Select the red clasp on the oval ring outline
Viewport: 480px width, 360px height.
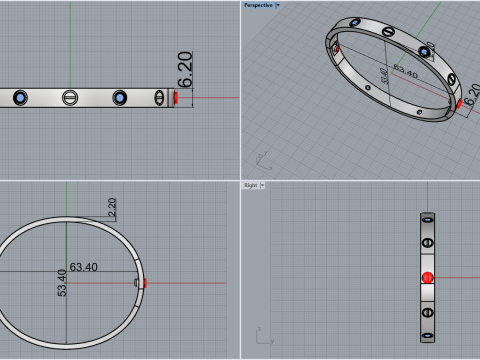click(x=145, y=283)
